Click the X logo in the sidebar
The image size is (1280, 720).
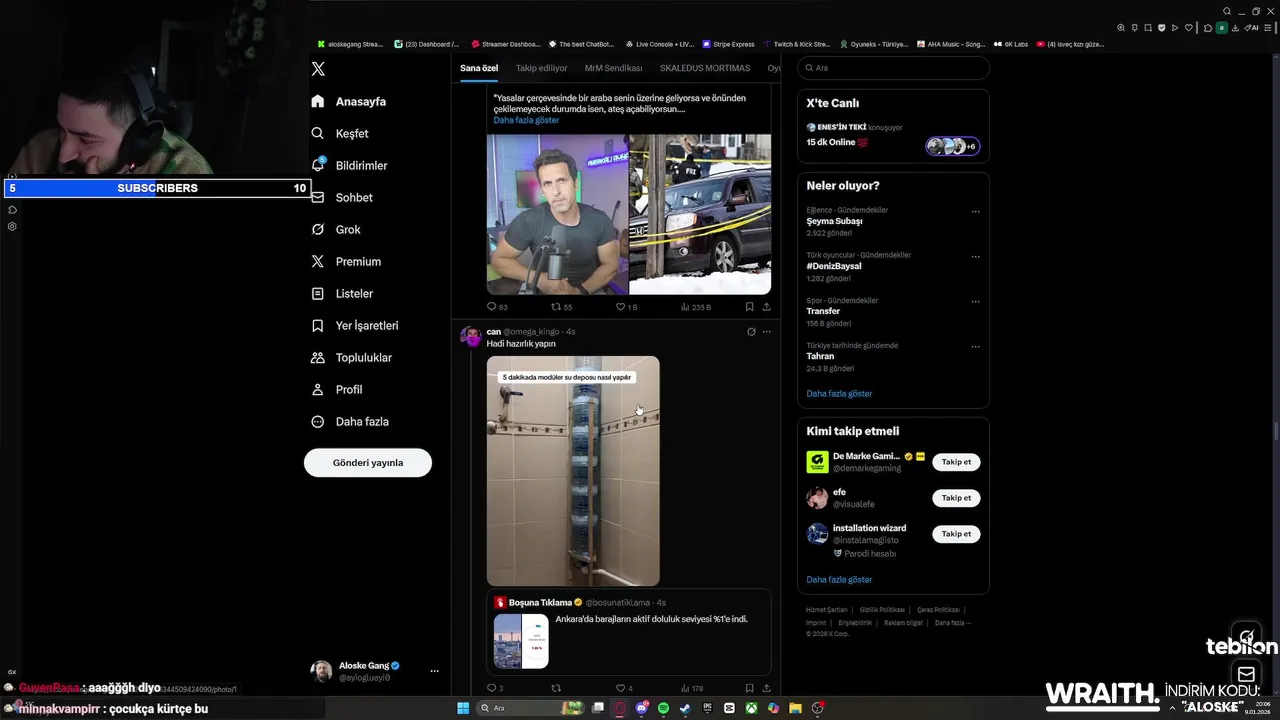coord(318,69)
